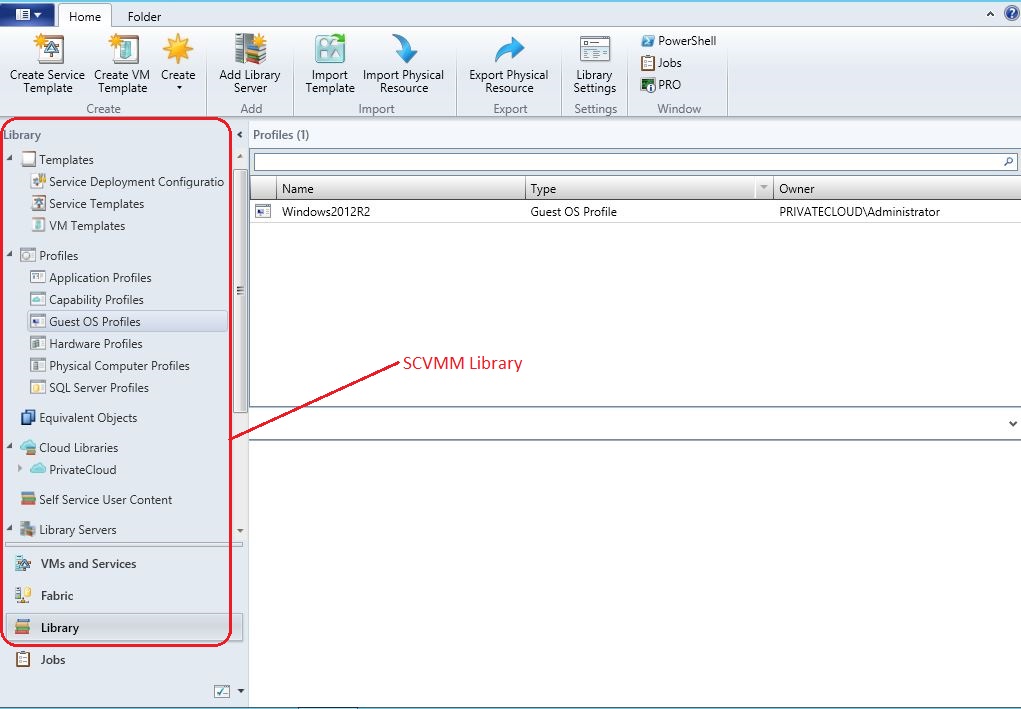Click PRIVATECLOUD\Administrator owner cell
The width and height of the screenshot is (1021, 709).
click(860, 212)
